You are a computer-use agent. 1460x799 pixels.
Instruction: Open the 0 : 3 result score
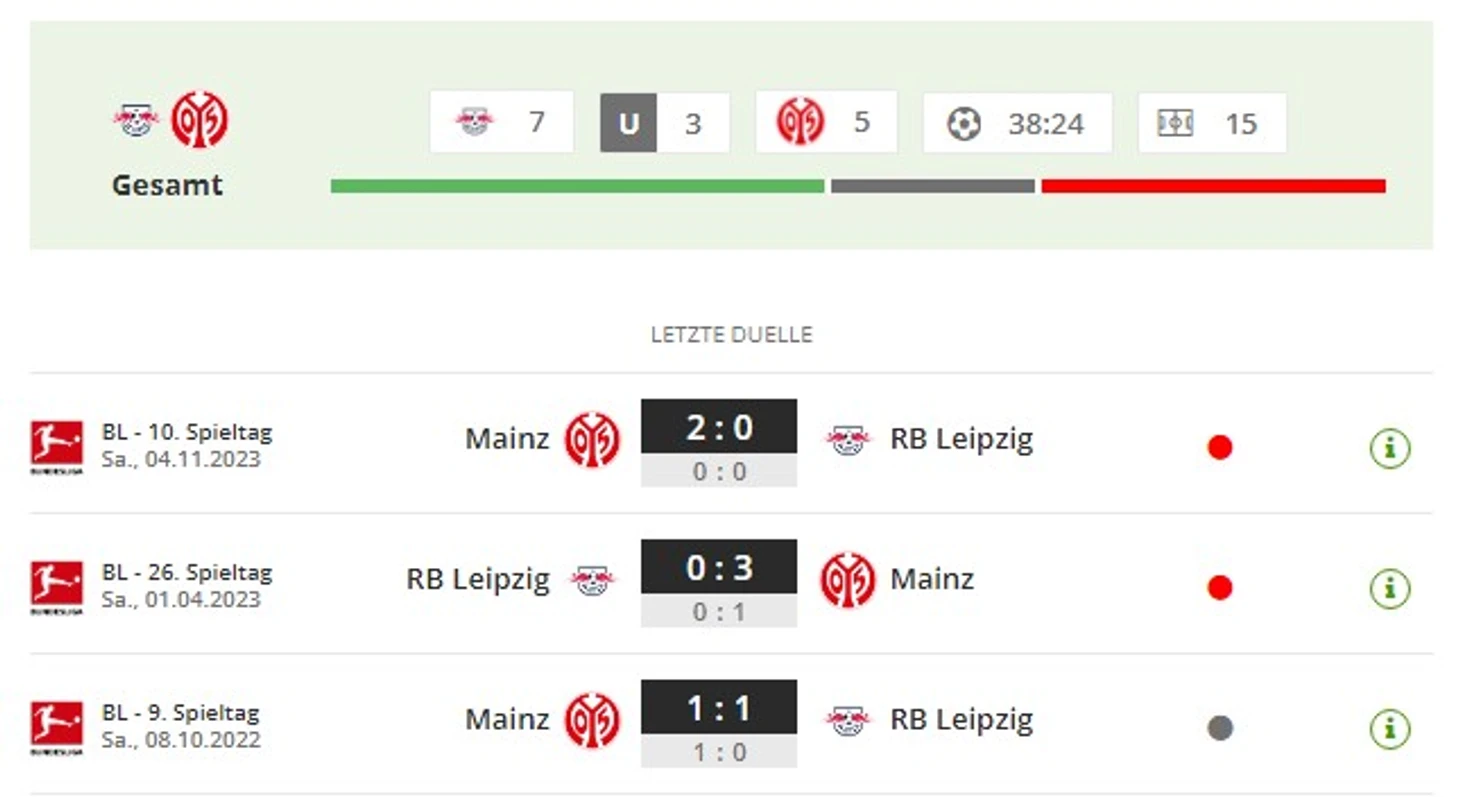719,568
